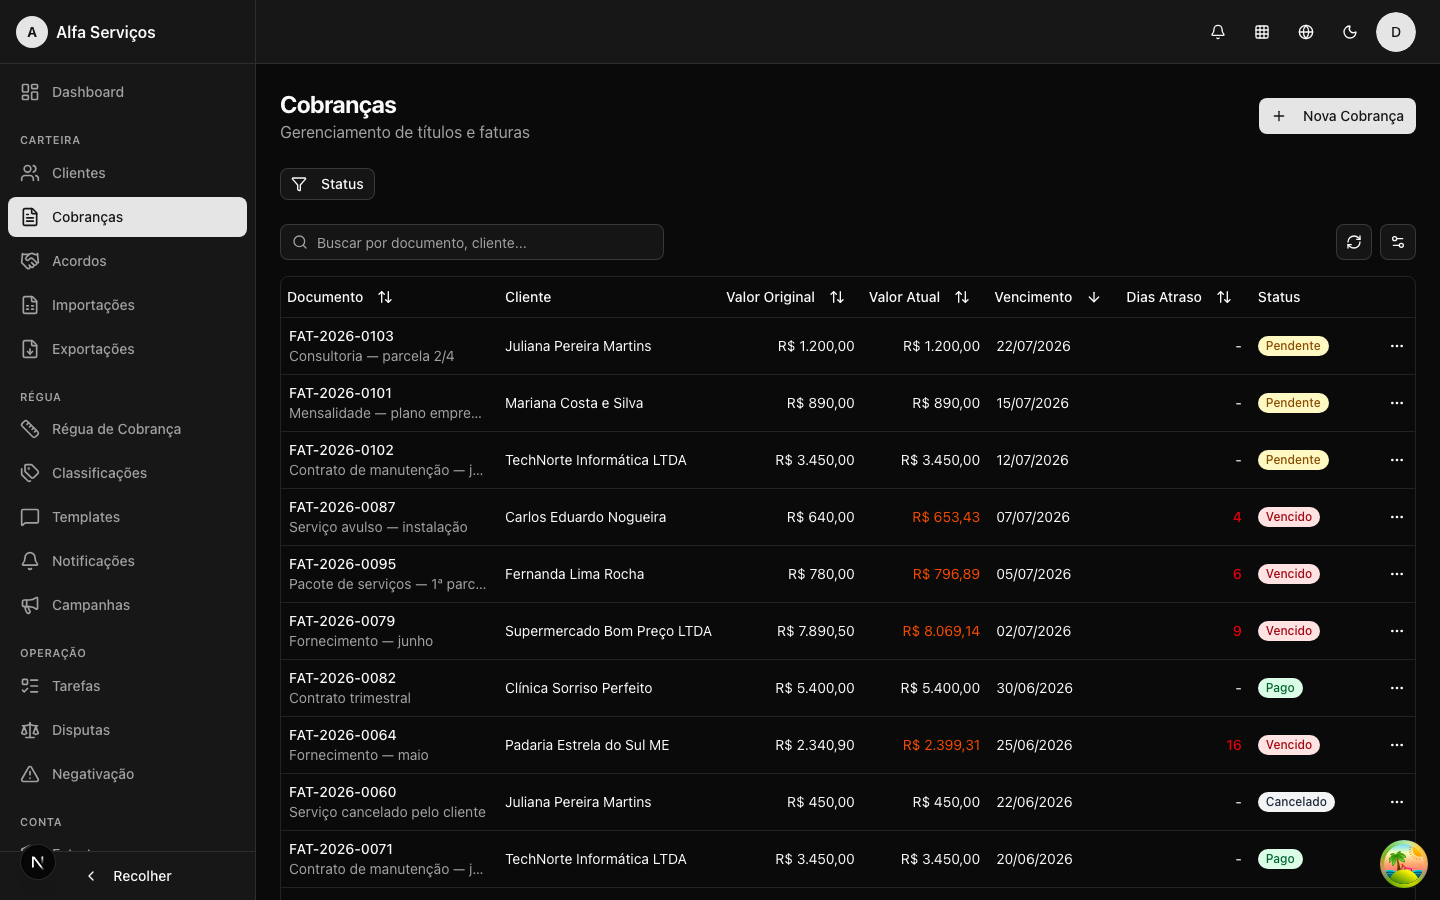1440x900 pixels.
Task: Click the Status column header
Action: tap(1279, 297)
